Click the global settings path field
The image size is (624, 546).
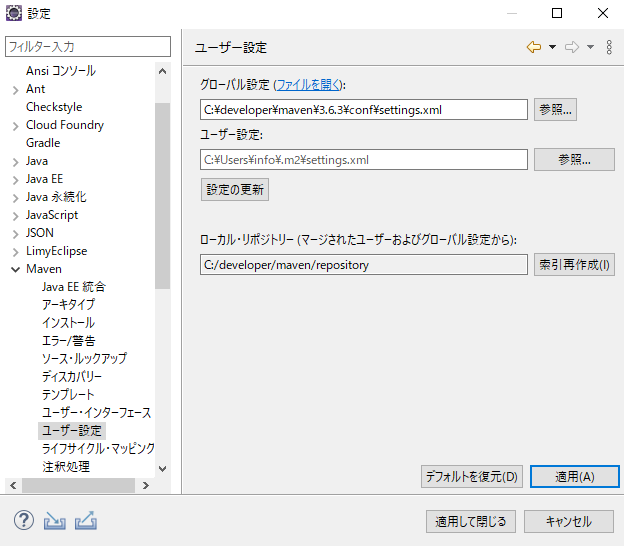[x=364, y=109]
